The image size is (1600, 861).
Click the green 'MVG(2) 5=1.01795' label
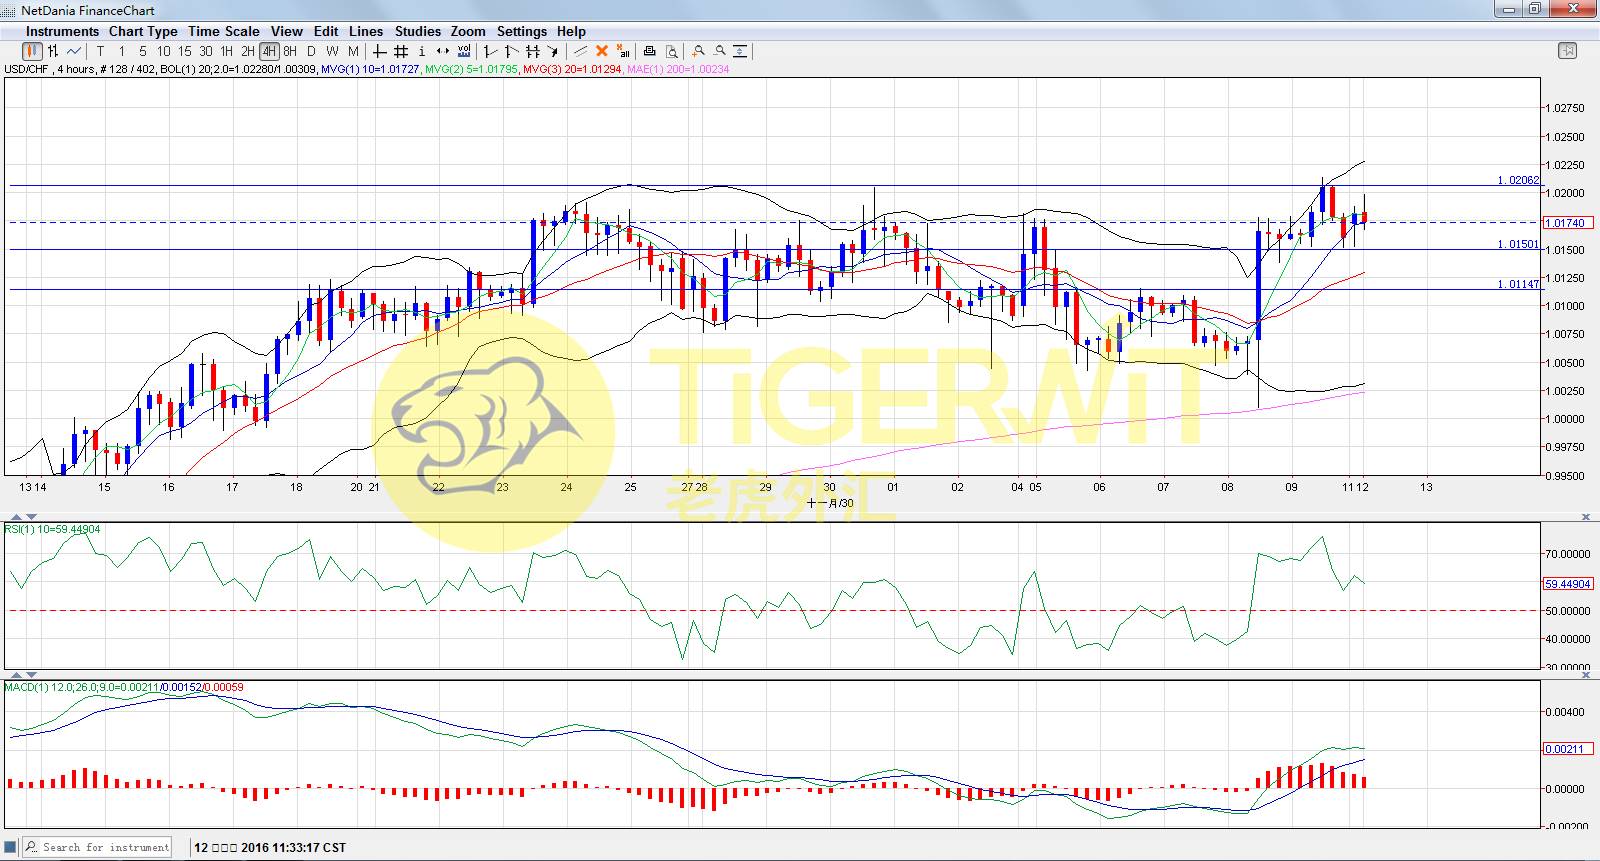point(472,69)
